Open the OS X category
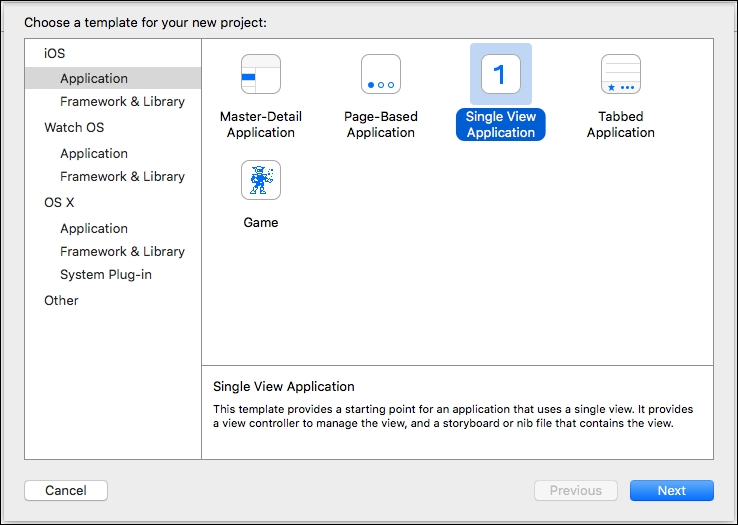This screenshot has height=525, width=738. point(59,202)
